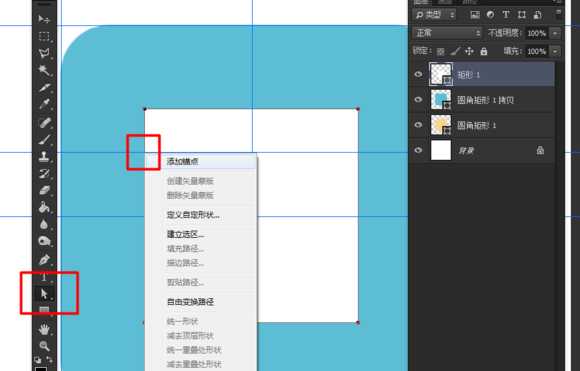The image size is (580, 371).
Task: Open the 填充 slider arrow
Action: click(x=555, y=51)
